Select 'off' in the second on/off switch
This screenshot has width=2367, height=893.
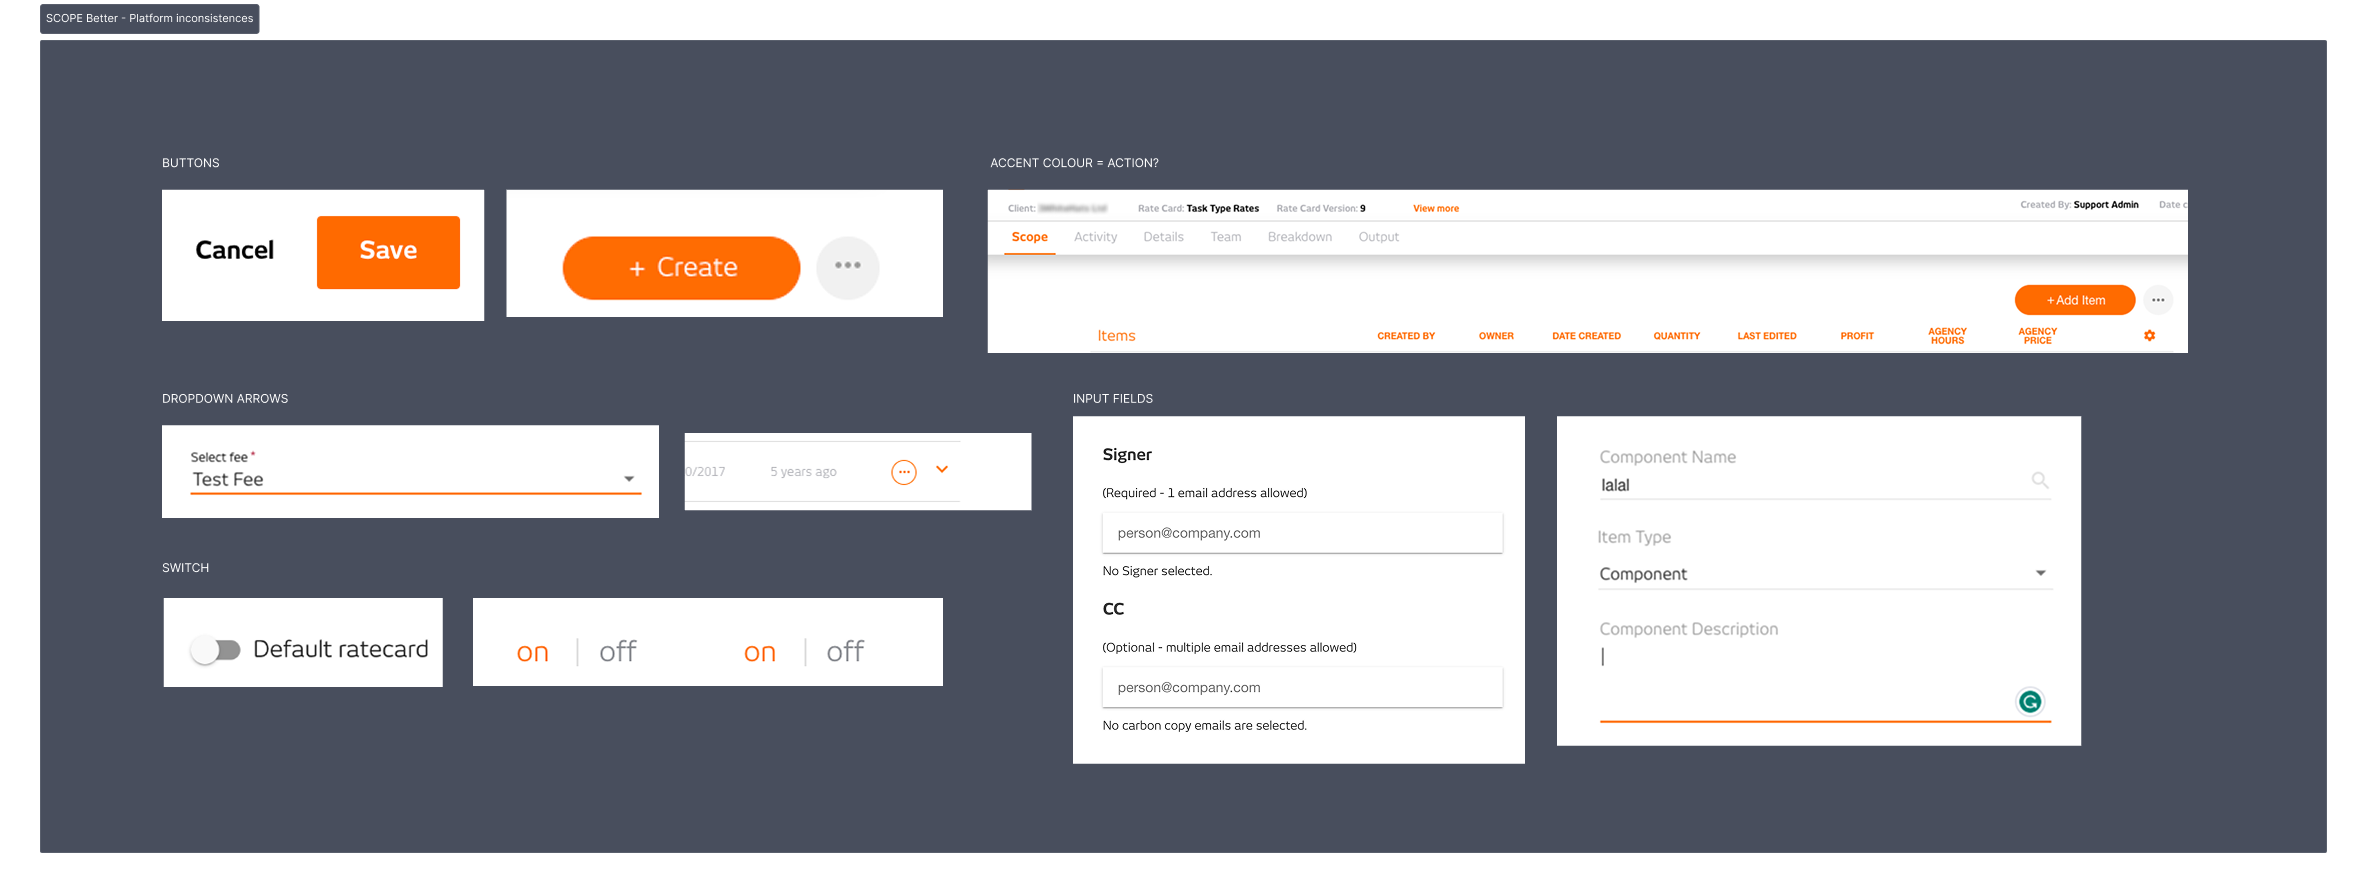845,652
